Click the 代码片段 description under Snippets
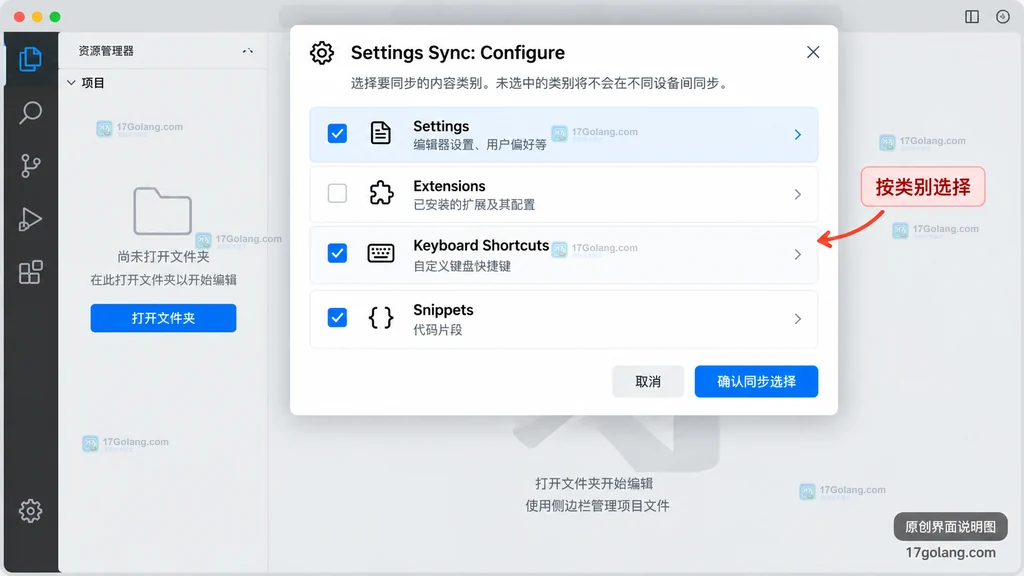Viewport: 1024px width, 576px height. (438, 330)
